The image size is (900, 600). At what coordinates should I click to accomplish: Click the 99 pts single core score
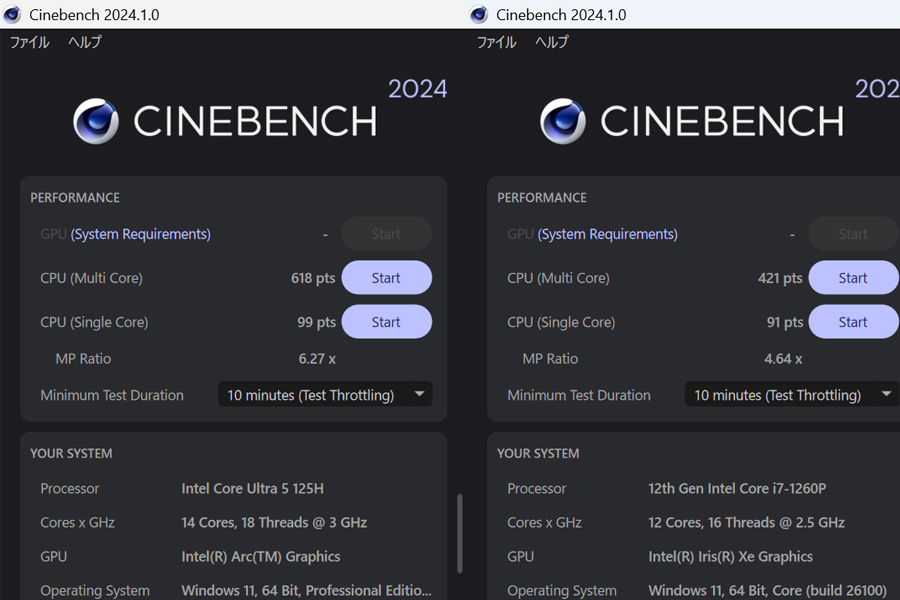(316, 322)
